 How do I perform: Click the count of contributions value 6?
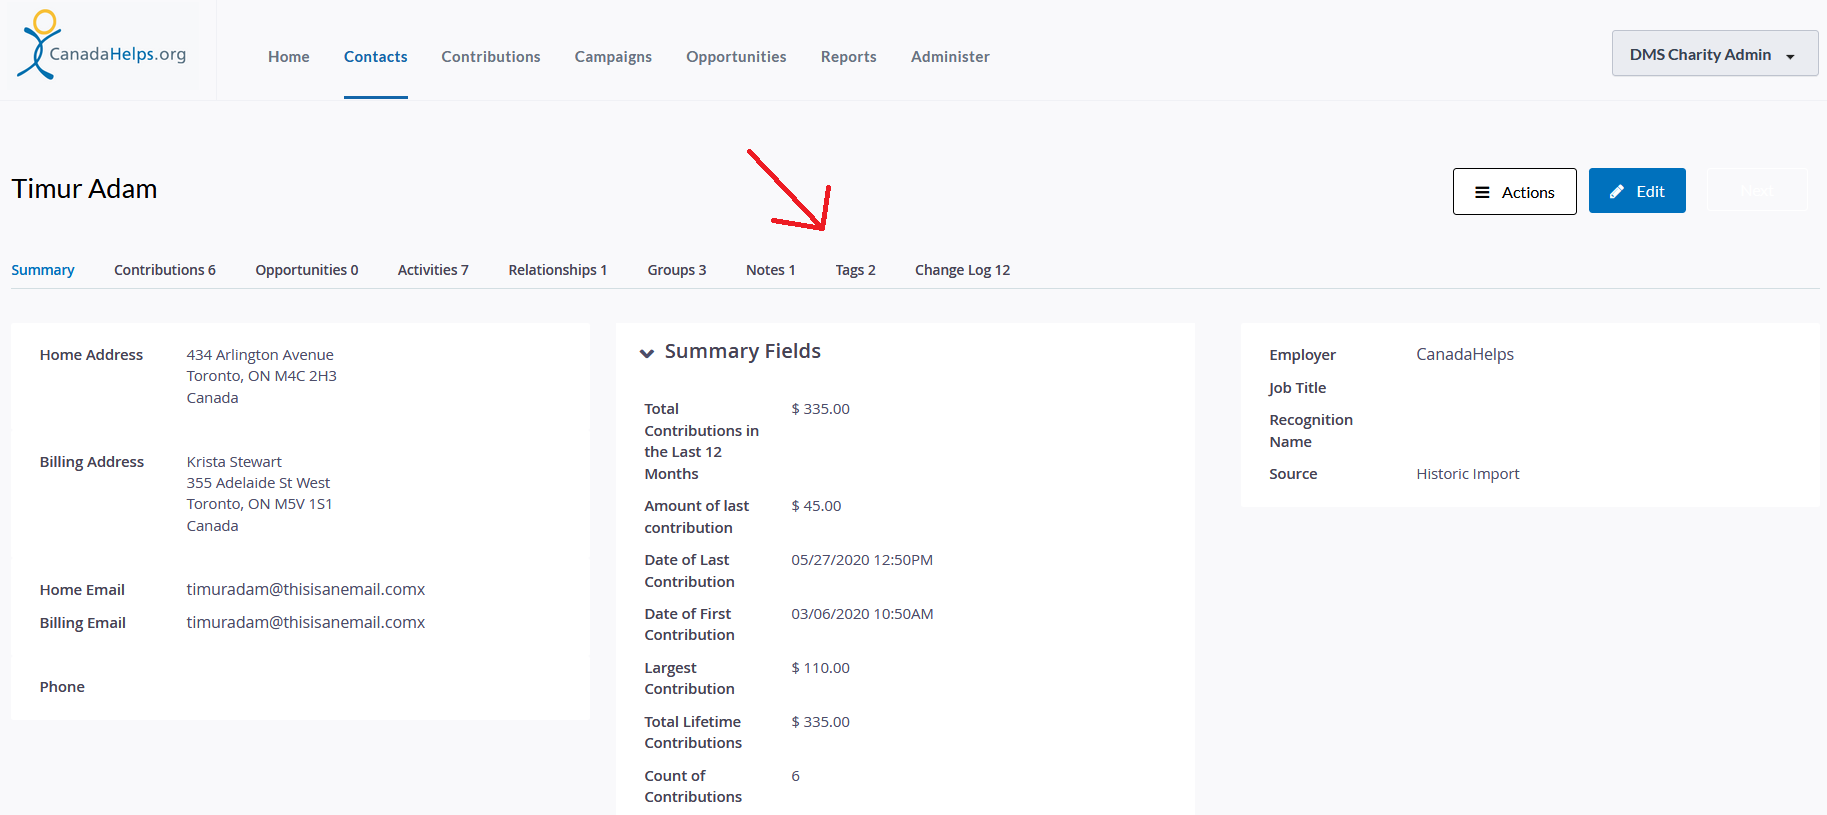click(795, 776)
